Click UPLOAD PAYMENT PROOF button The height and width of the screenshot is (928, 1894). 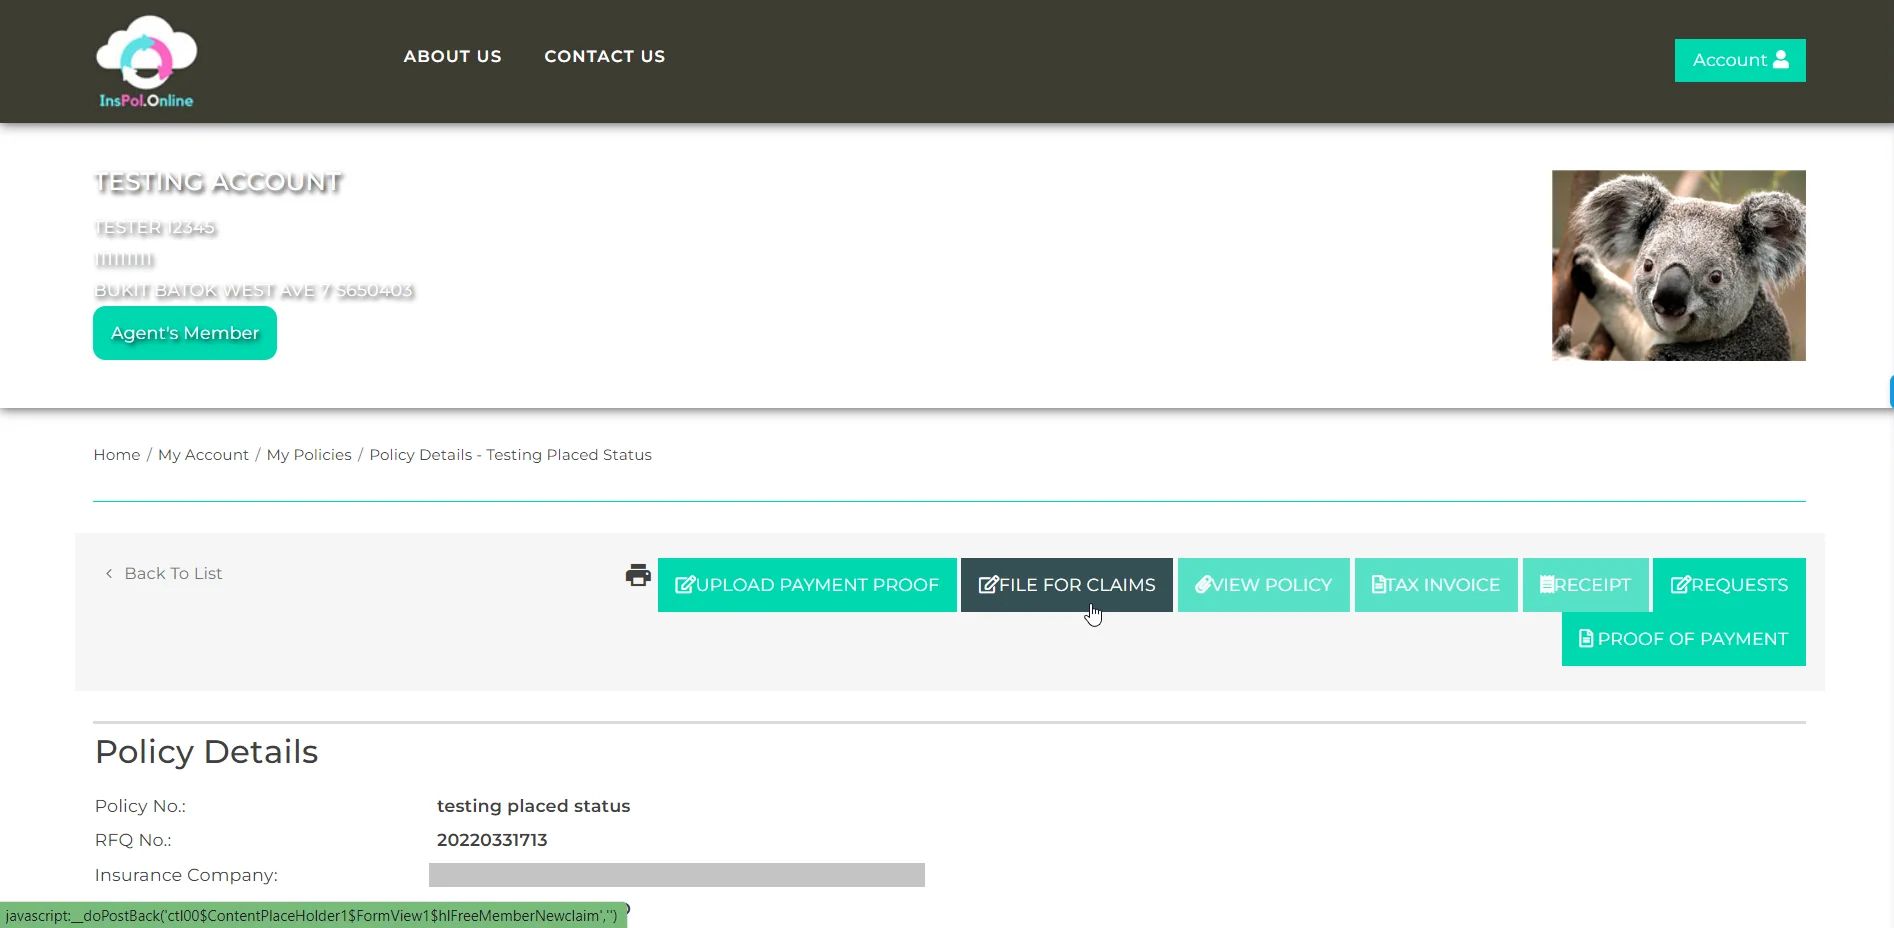tap(807, 585)
